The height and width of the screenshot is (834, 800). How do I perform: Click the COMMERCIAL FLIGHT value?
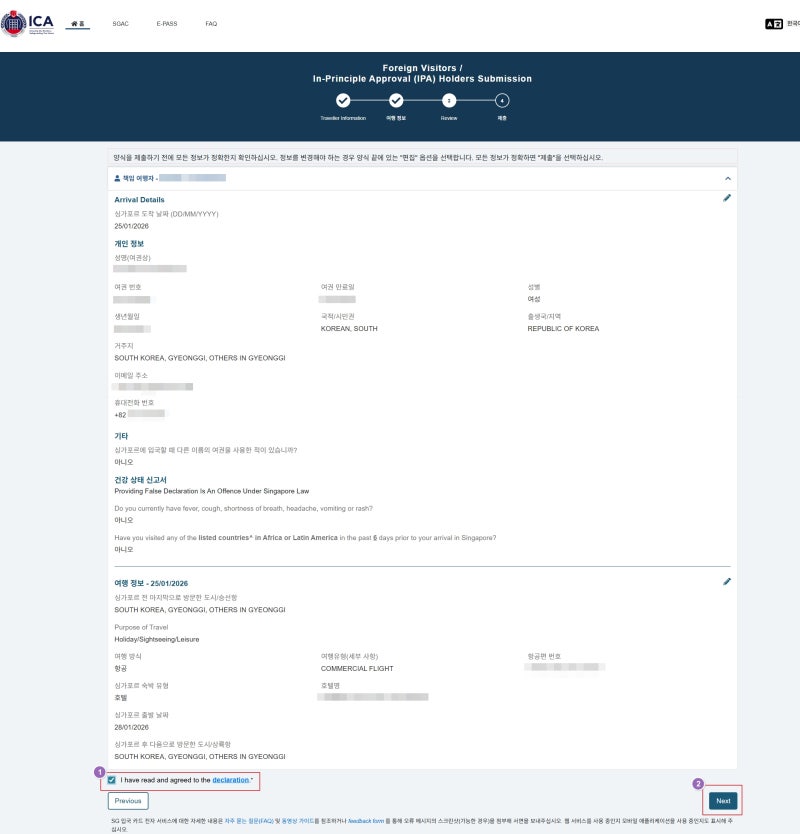click(x=357, y=669)
